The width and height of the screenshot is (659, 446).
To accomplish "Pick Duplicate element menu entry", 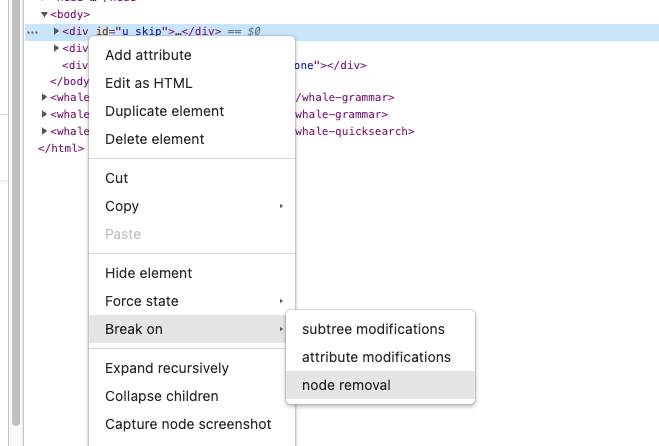I will 164,111.
